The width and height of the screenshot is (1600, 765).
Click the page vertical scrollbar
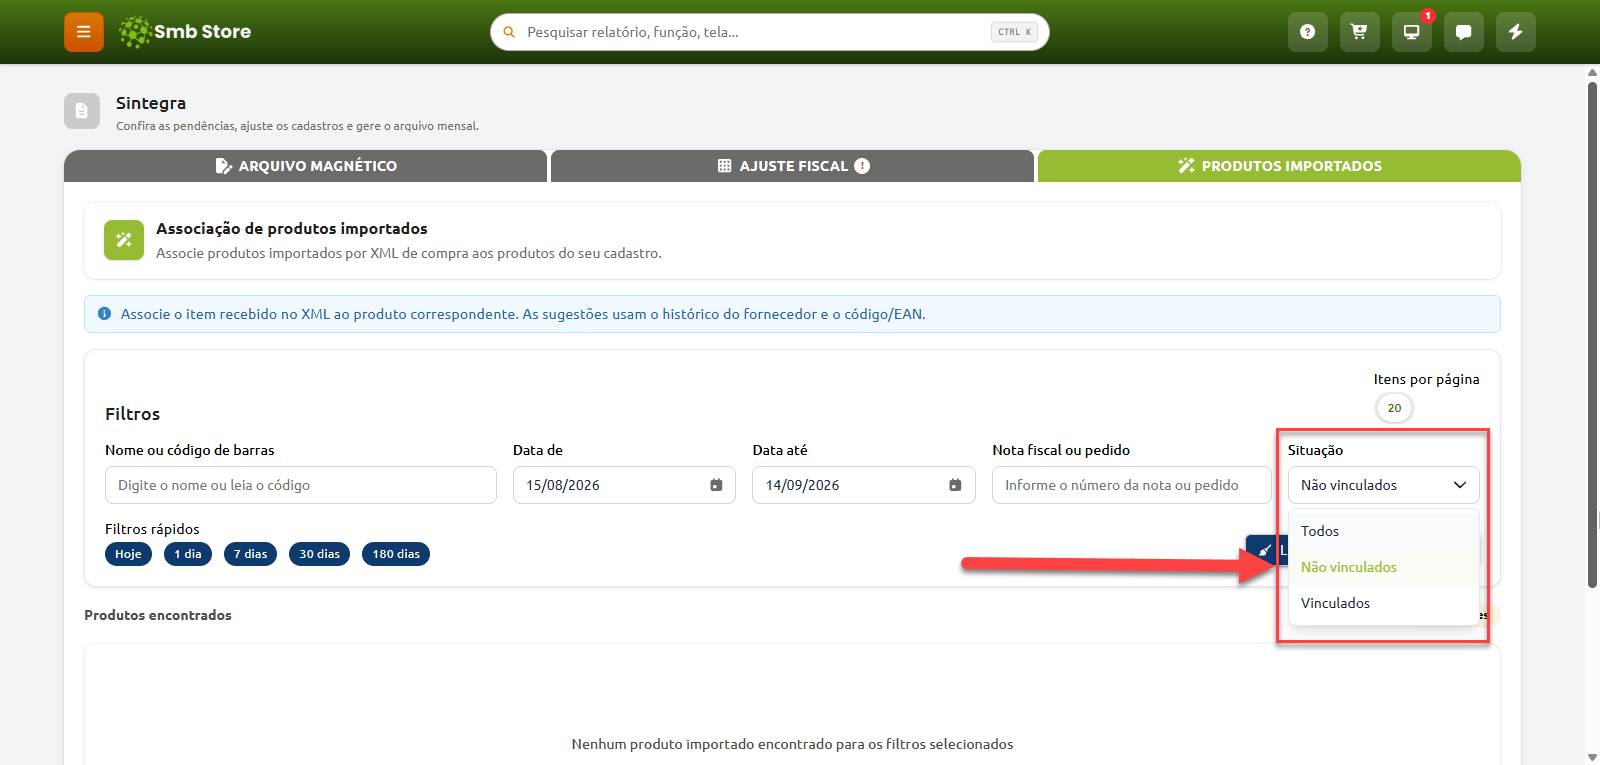[1592, 335]
